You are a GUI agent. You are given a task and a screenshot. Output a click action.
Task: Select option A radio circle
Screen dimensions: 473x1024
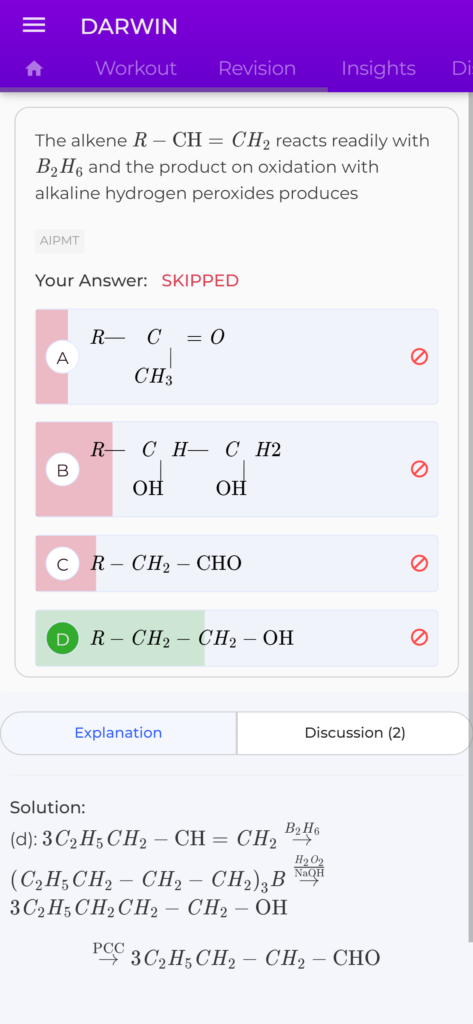pos(63,357)
